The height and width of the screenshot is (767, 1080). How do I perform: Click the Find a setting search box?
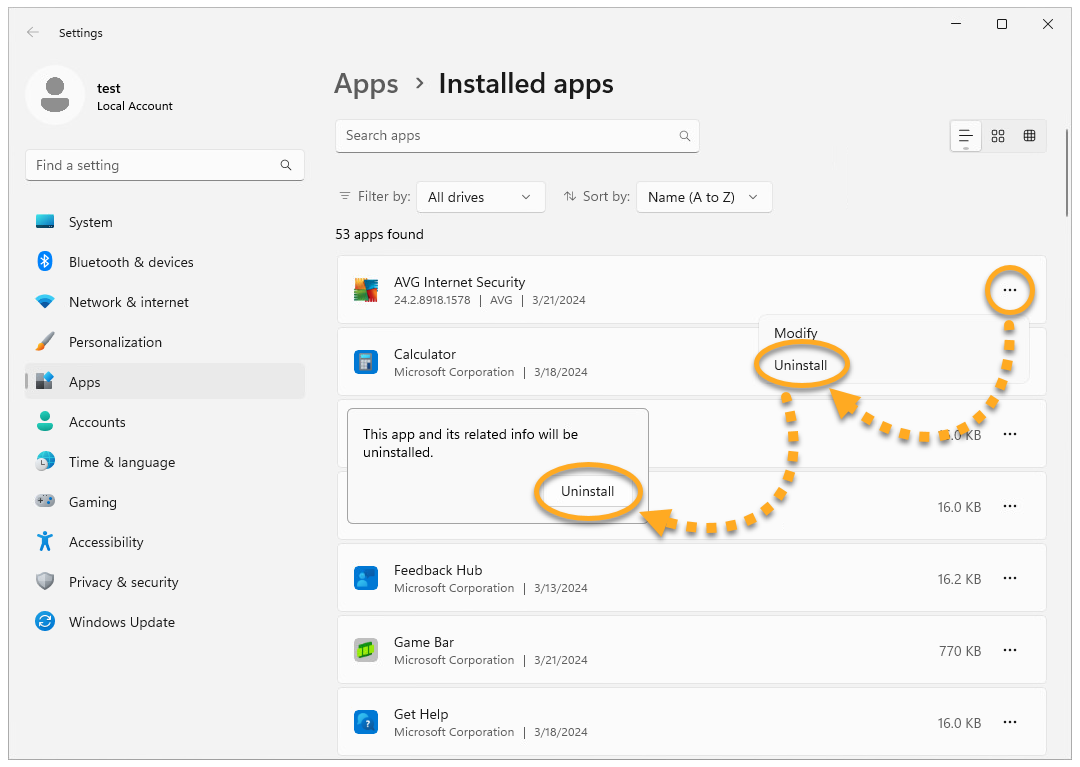[x=155, y=165]
